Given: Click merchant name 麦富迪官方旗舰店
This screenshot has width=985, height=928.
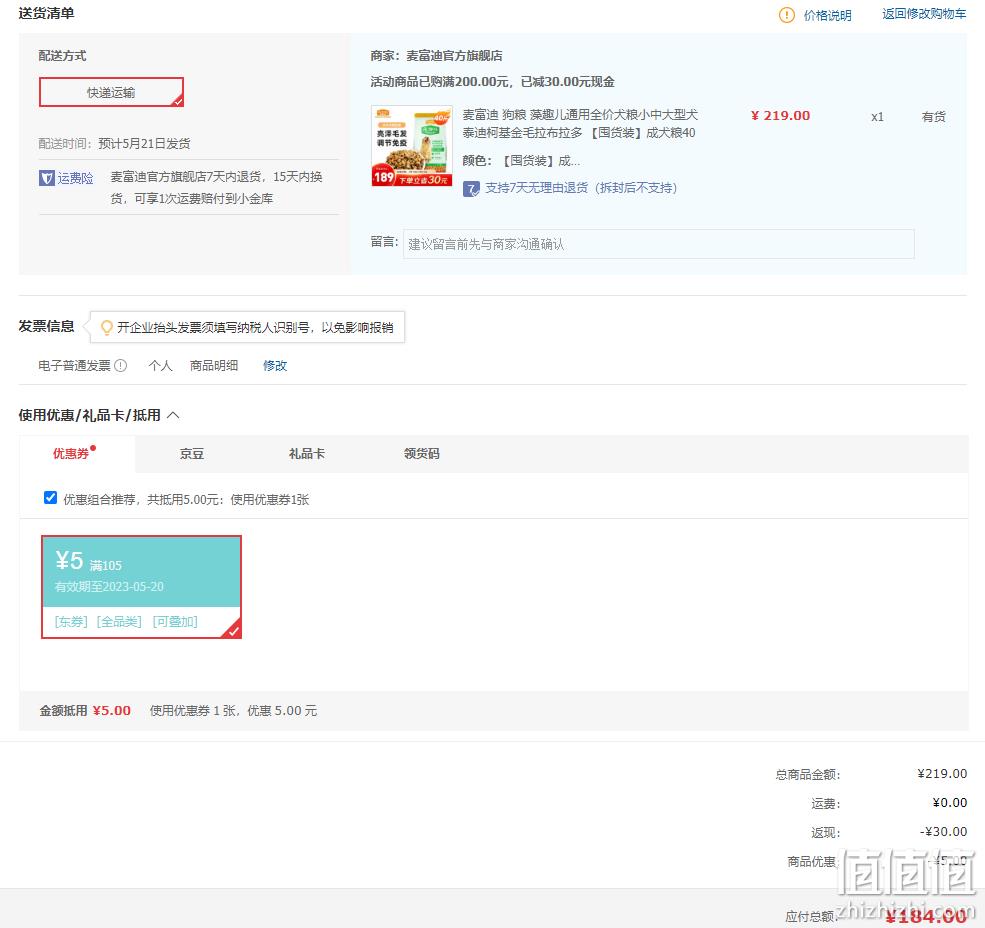Looking at the screenshot, I should click(454, 56).
